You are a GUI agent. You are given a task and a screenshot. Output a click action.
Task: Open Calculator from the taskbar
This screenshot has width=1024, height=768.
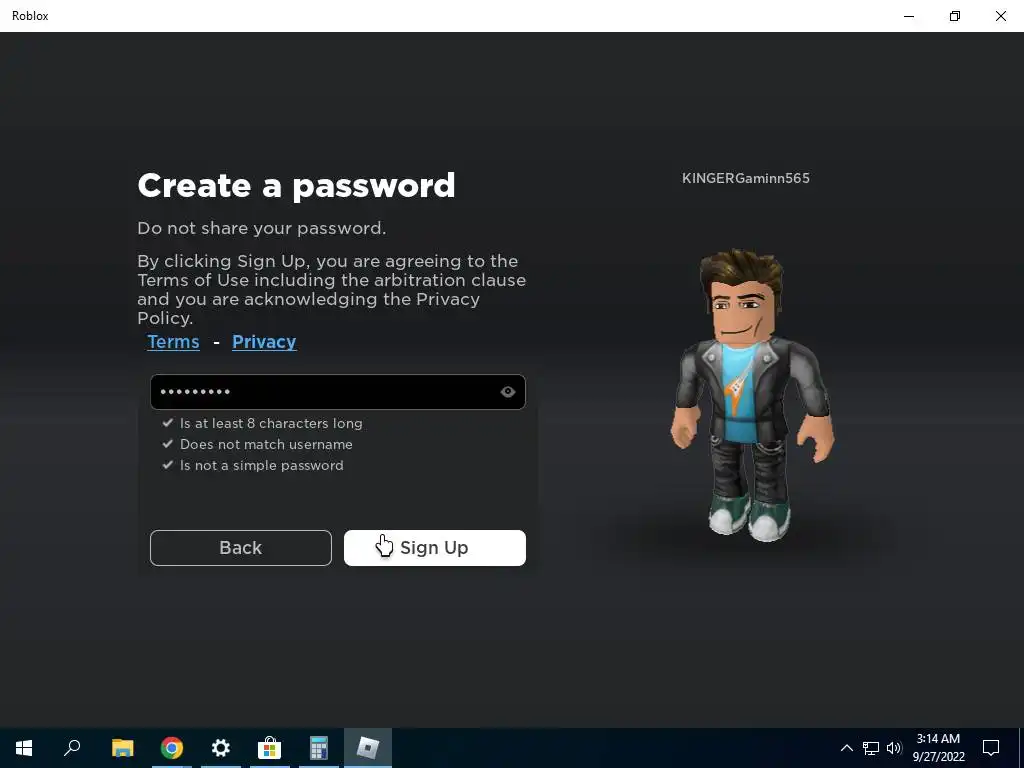(x=319, y=748)
